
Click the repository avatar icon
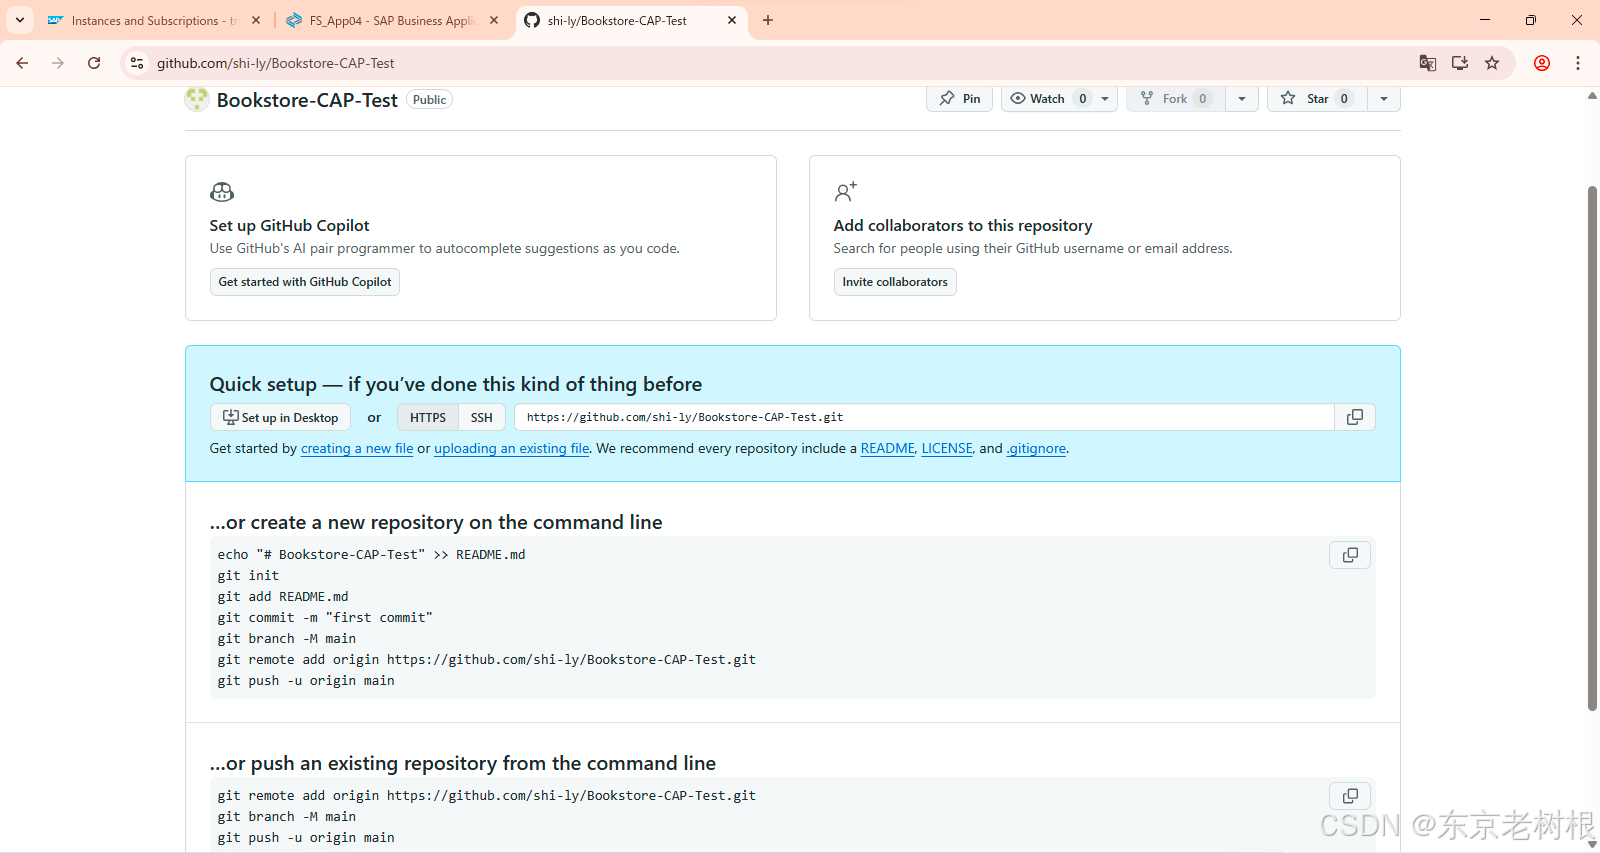197,99
